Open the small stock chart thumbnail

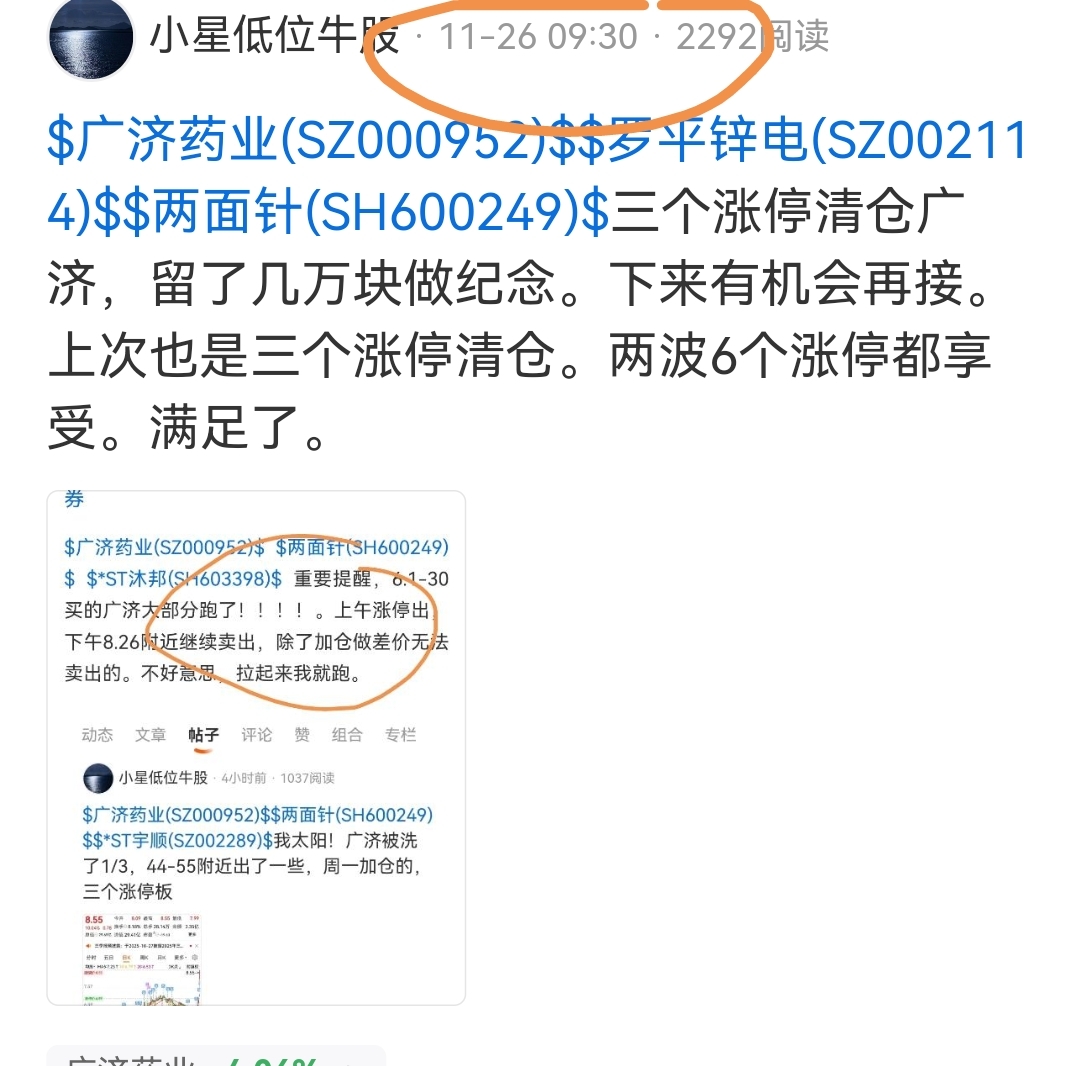click(x=142, y=959)
